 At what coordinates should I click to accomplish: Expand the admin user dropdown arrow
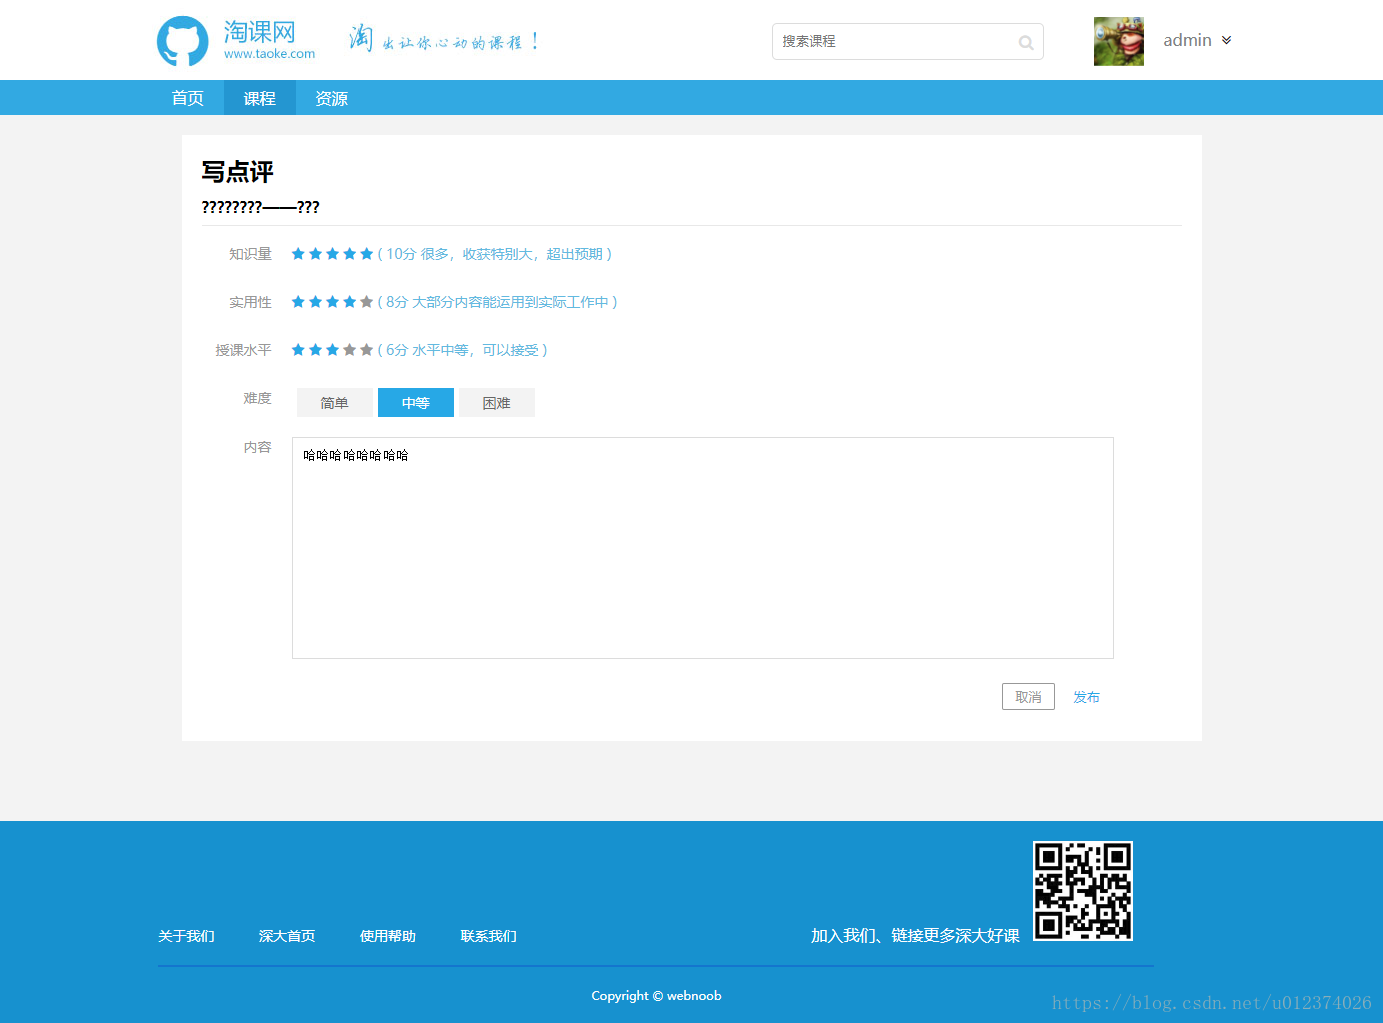[1226, 40]
